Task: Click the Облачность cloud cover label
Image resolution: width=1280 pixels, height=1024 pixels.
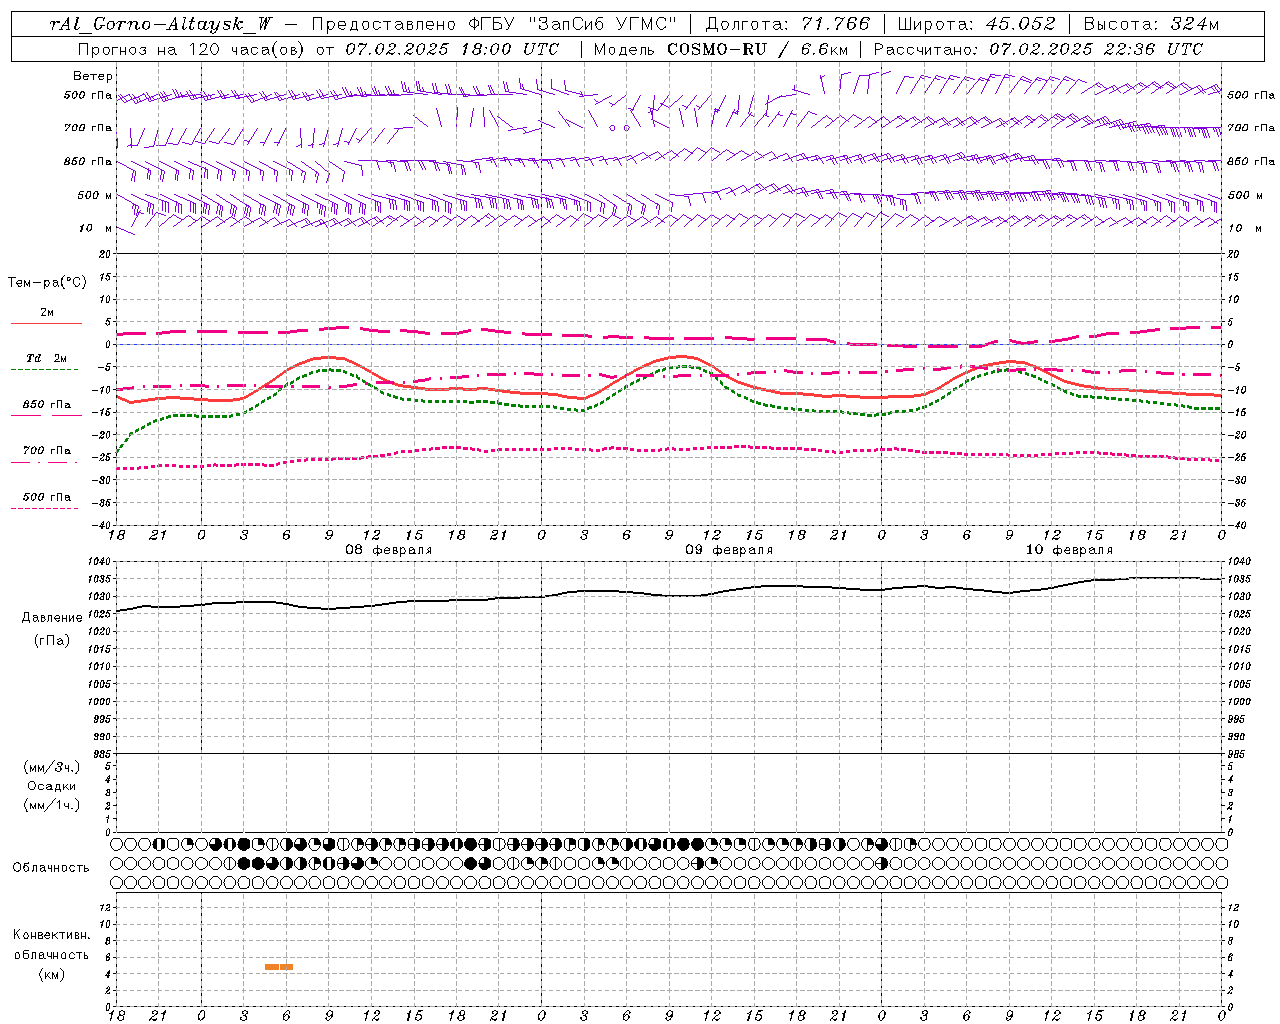Action: click(x=51, y=868)
